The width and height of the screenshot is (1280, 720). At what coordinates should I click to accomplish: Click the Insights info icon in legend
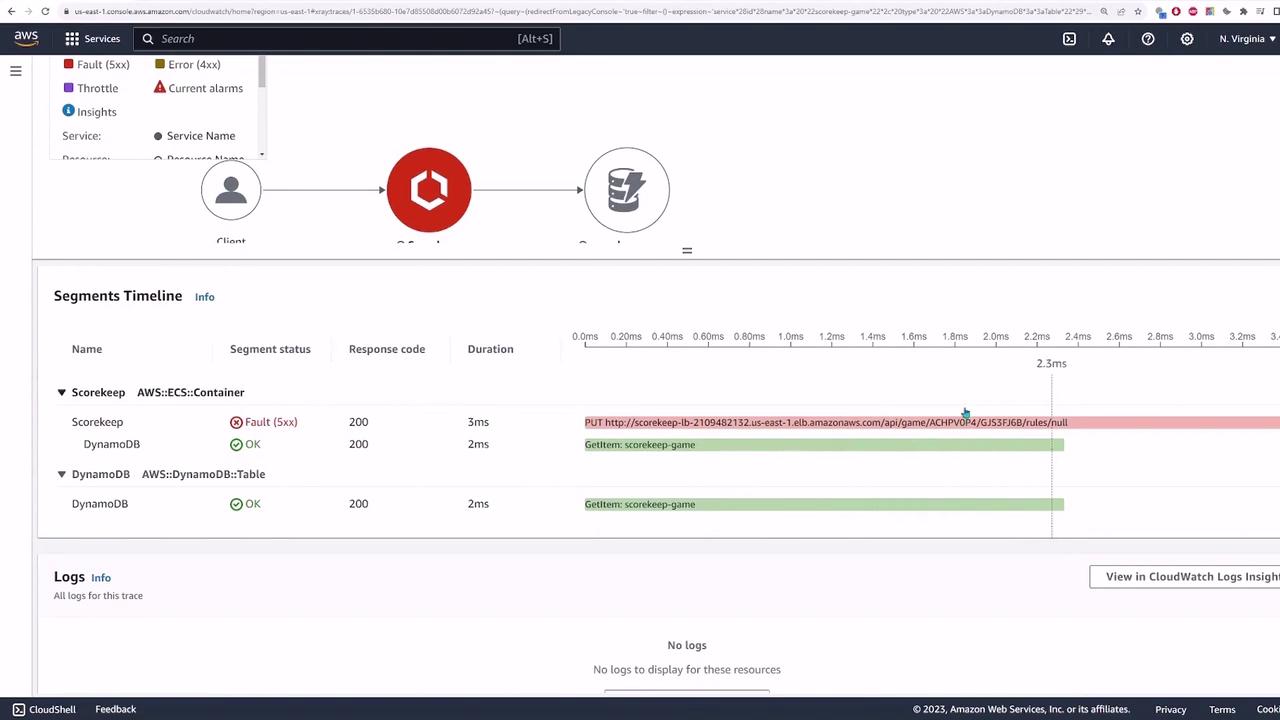click(68, 111)
